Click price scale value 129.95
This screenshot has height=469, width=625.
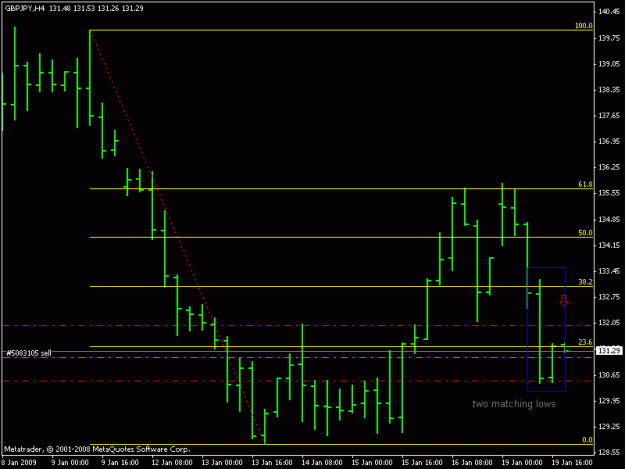click(609, 401)
